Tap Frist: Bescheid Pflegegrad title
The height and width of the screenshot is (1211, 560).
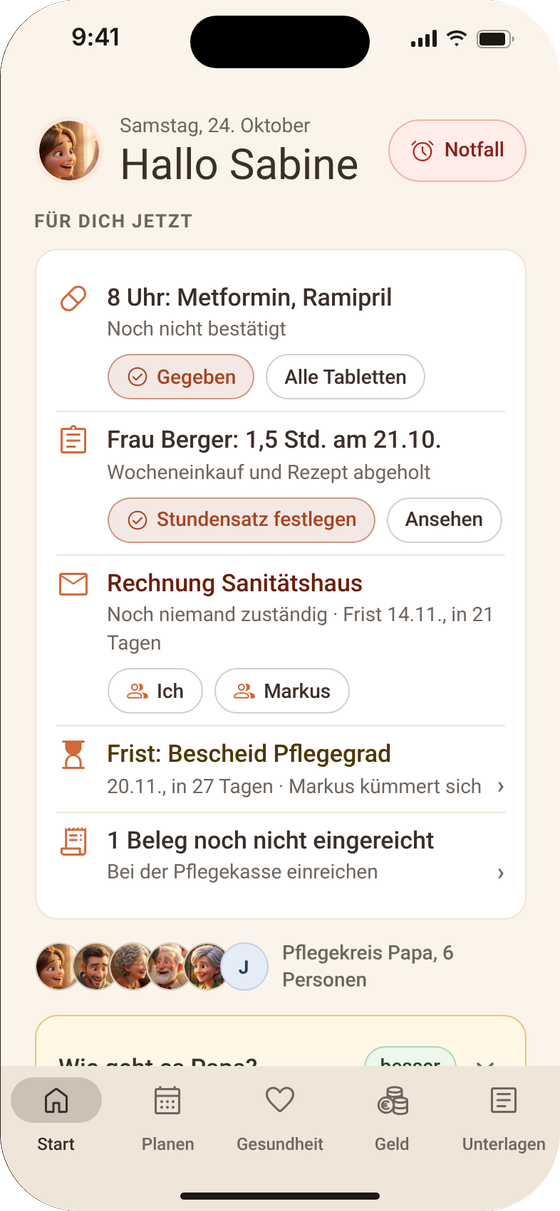point(249,754)
